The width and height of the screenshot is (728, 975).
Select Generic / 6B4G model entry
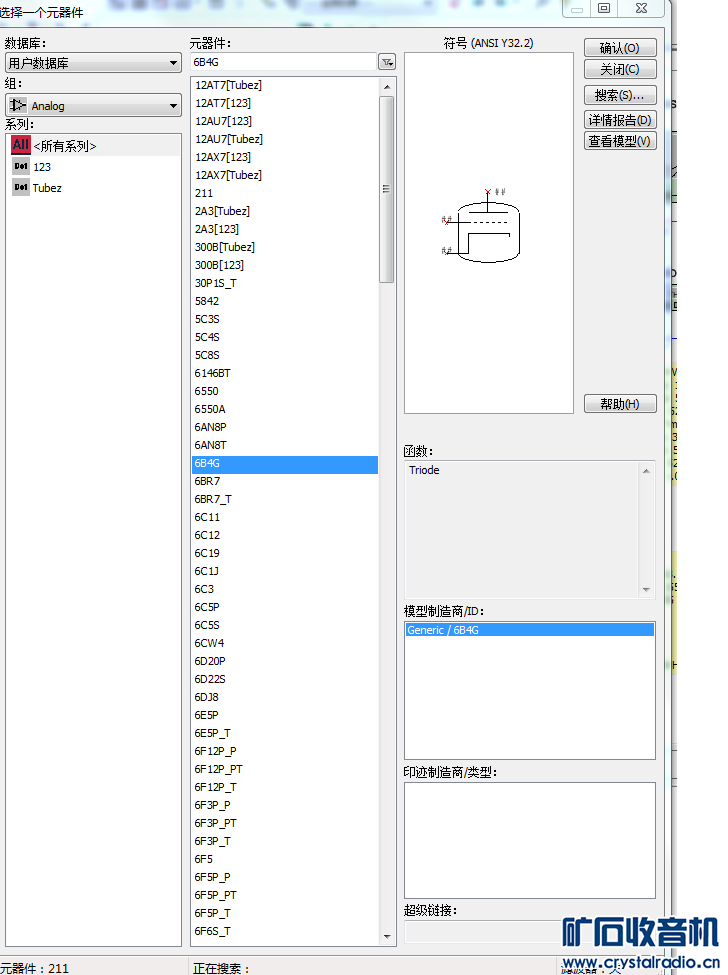pyautogui.click(x=529, y=630)
